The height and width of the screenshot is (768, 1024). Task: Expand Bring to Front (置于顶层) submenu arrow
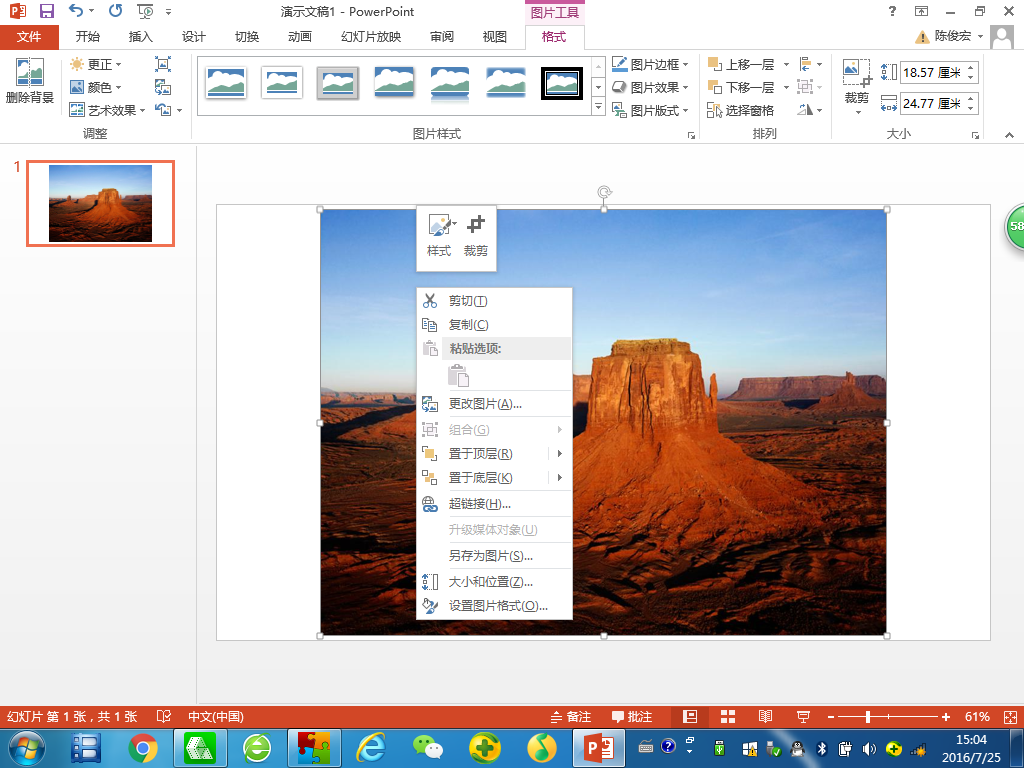point(560,453)
